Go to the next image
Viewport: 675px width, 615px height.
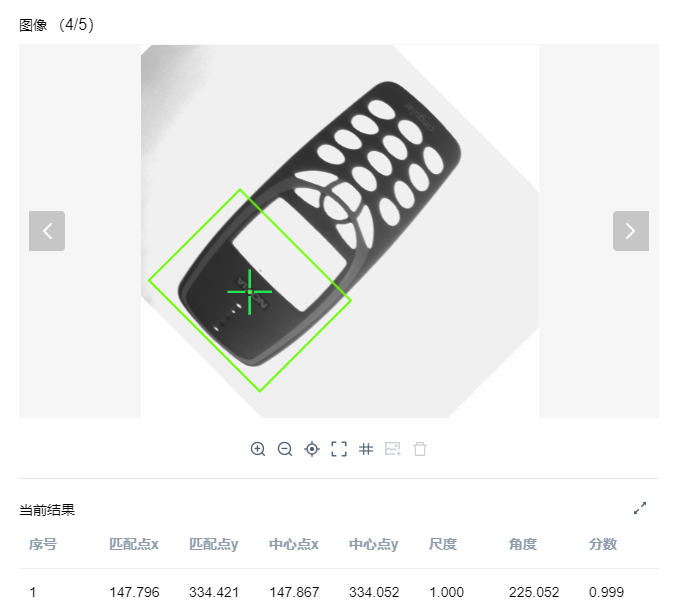coord(631,231)
